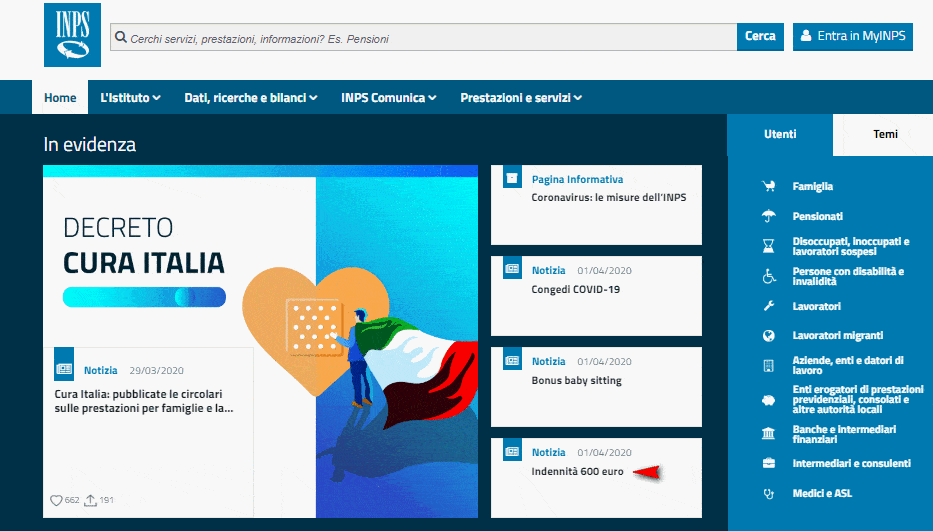Click the Pensionati umbrella icon

pos(769,216)
